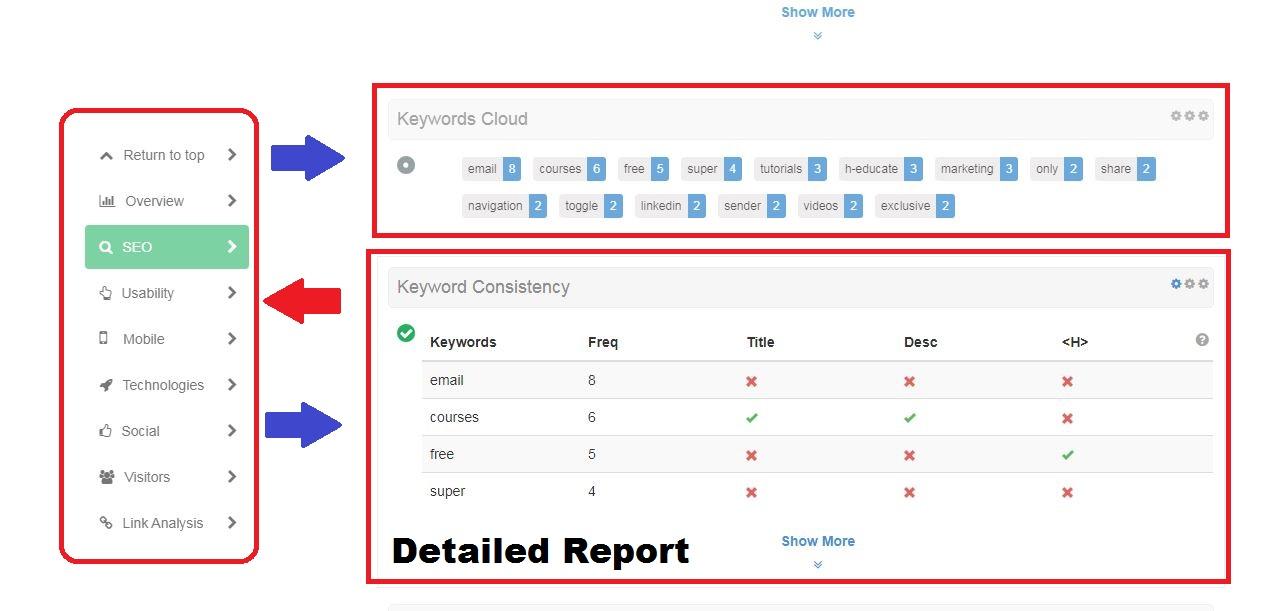
Task: Click the Show More link at page top
Action: pos(817,11)
